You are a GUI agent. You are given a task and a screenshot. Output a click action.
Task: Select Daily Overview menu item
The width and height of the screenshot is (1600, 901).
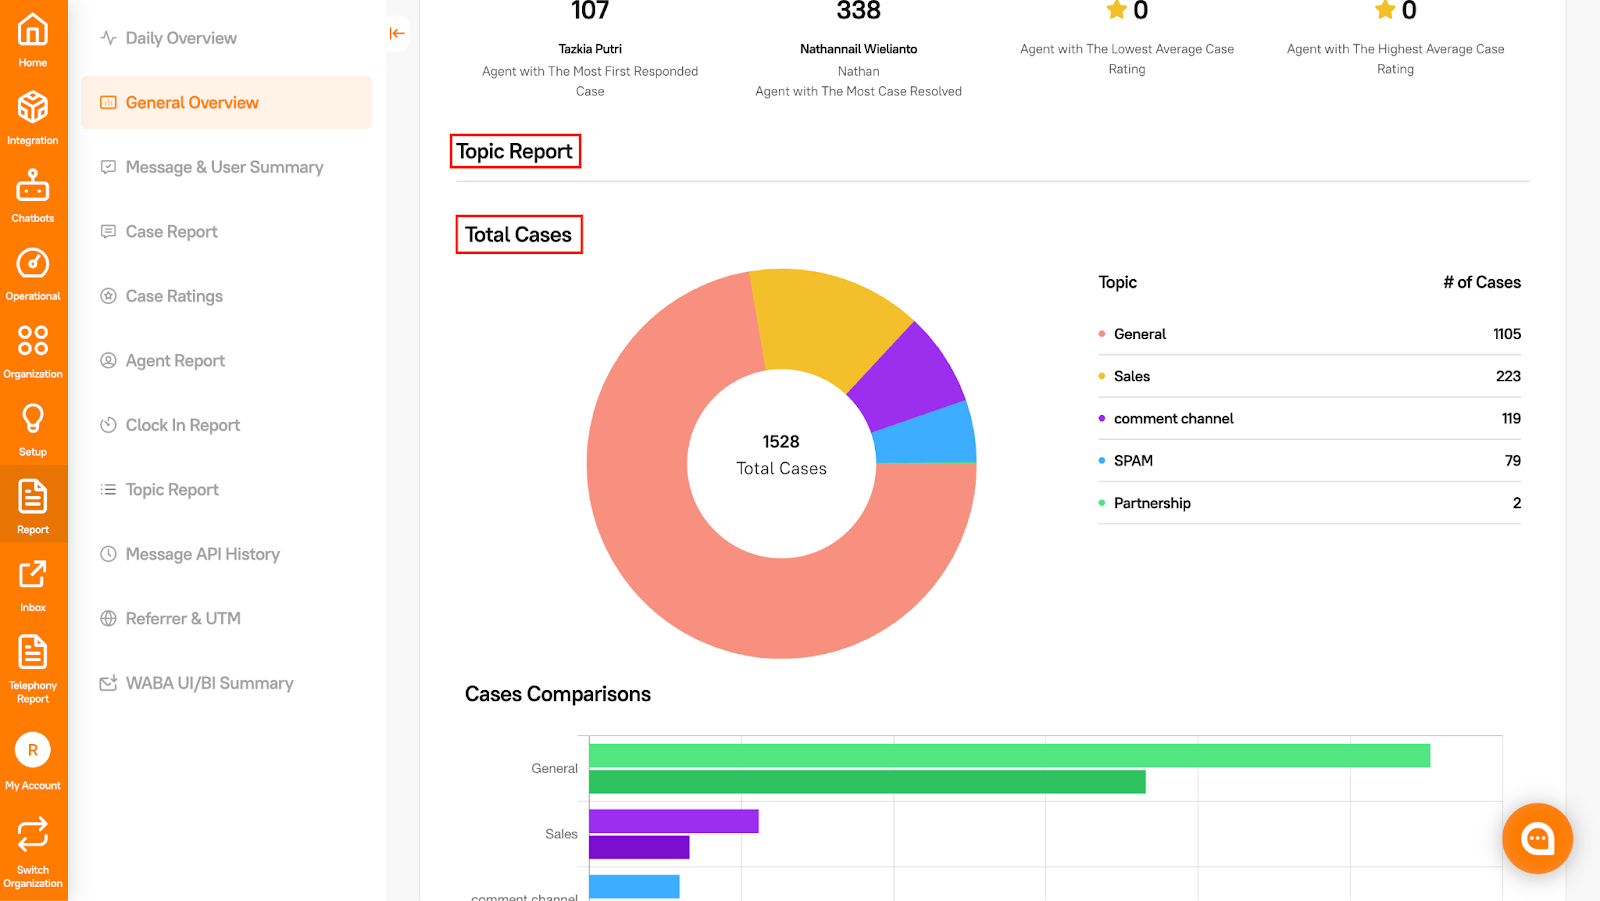(x=227, y=38)
